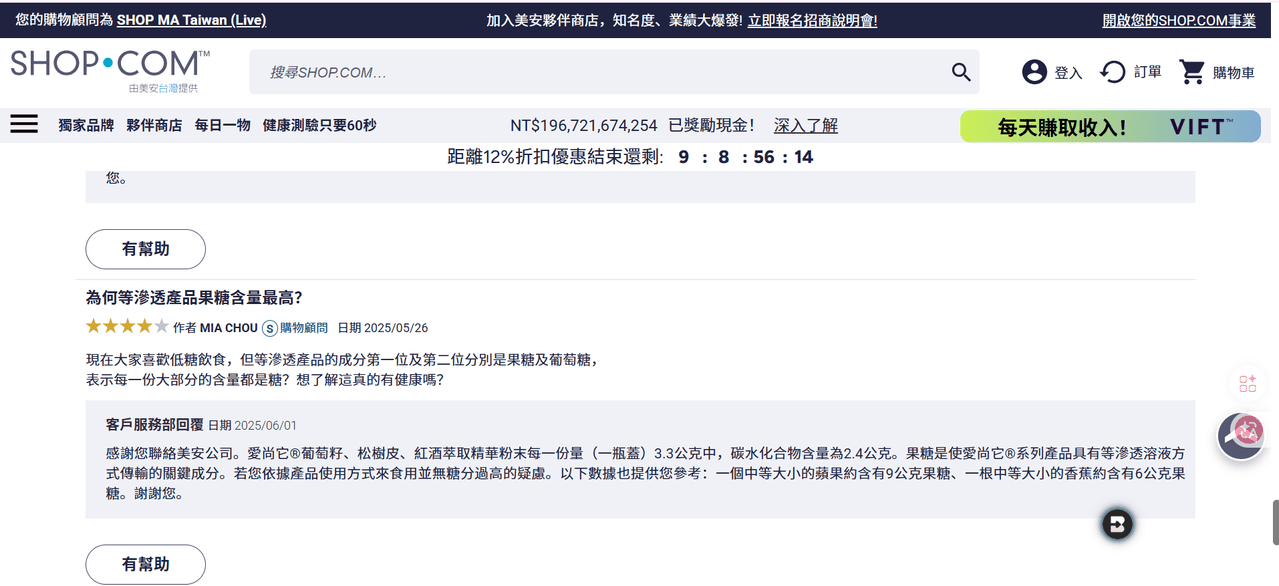Open the hamburger menu icon

coord(24,124)
